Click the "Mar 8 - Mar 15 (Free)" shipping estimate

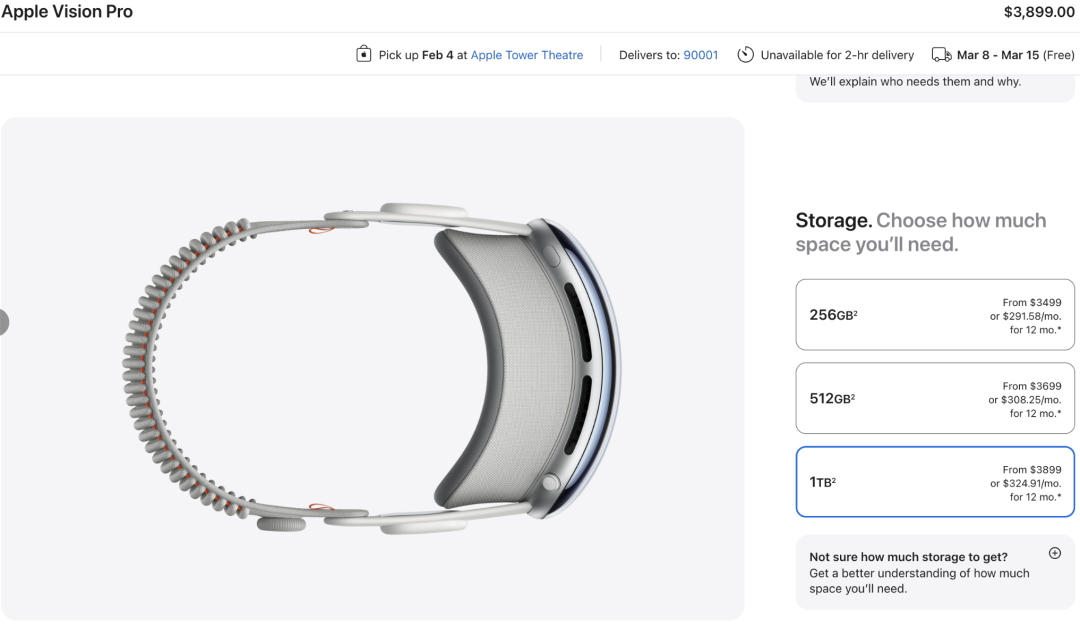point(1015,55)
